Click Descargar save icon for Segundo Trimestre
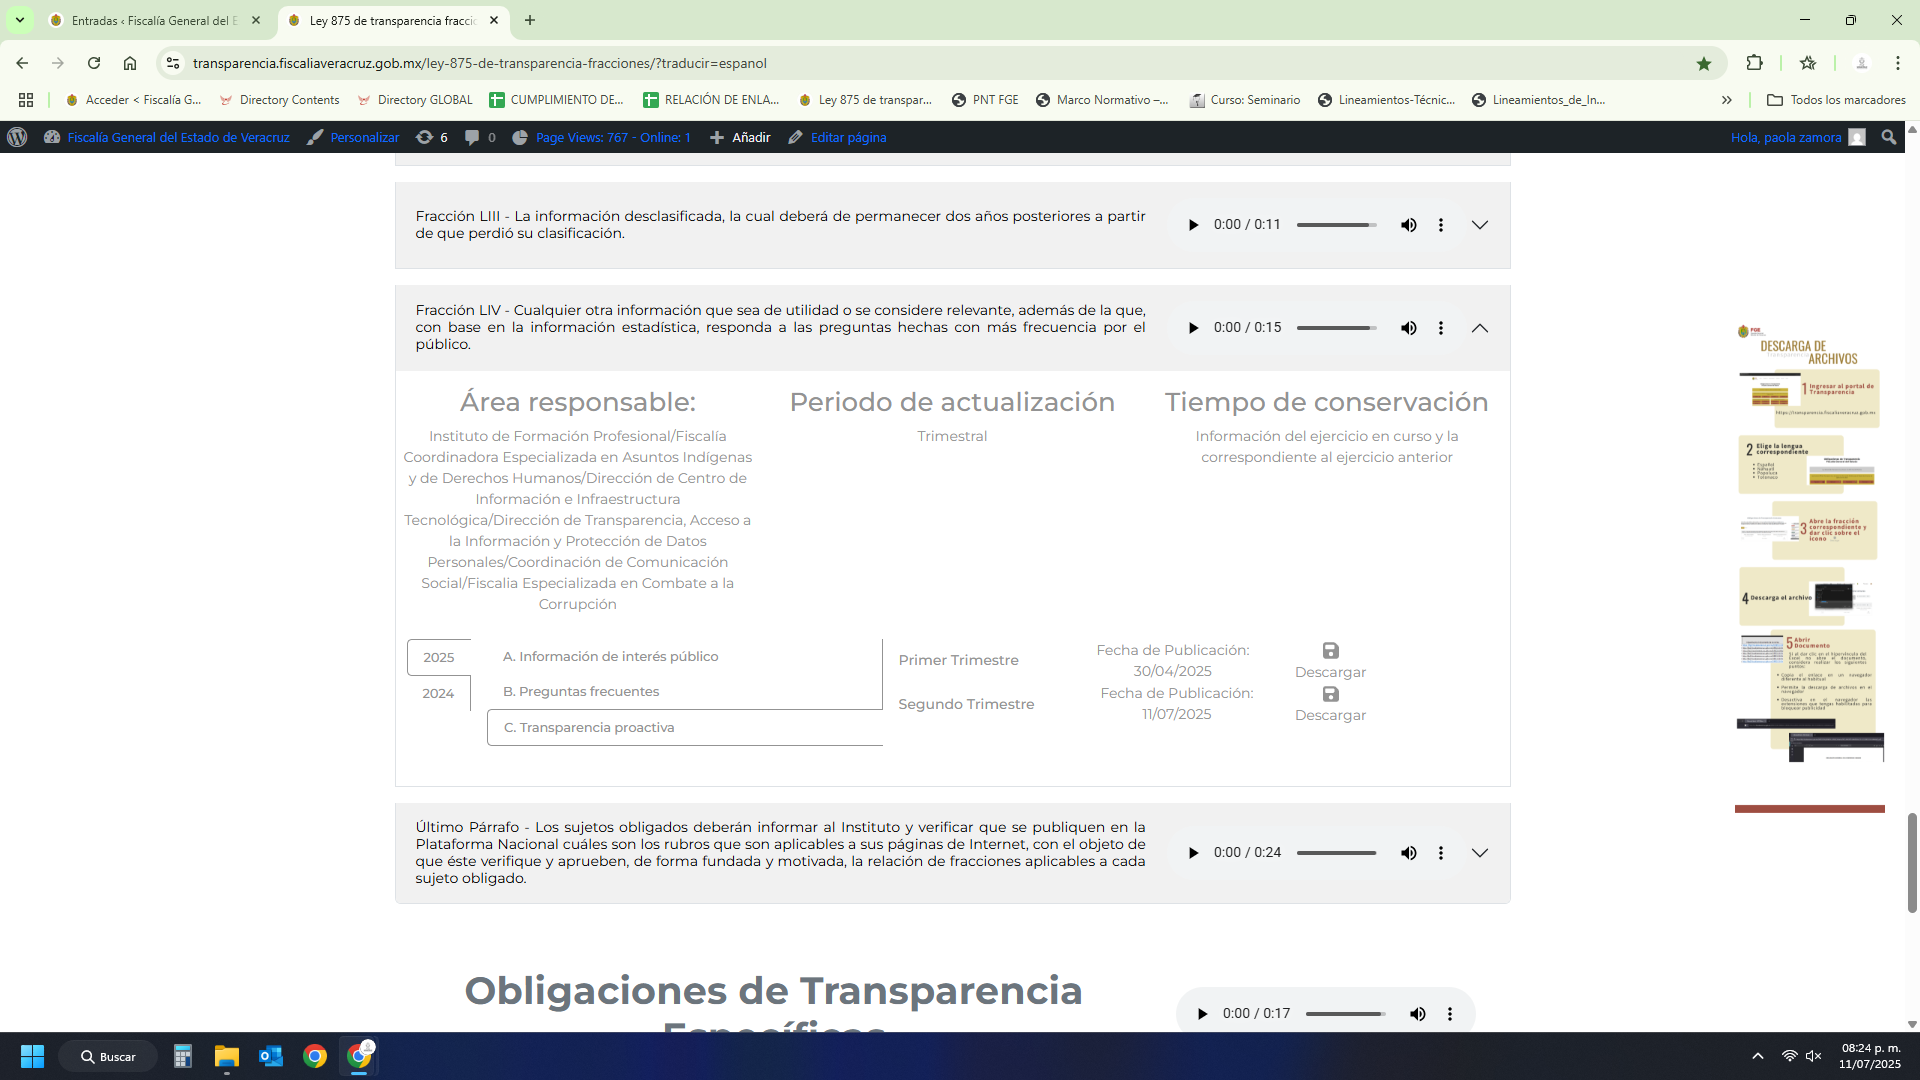 1330,694
